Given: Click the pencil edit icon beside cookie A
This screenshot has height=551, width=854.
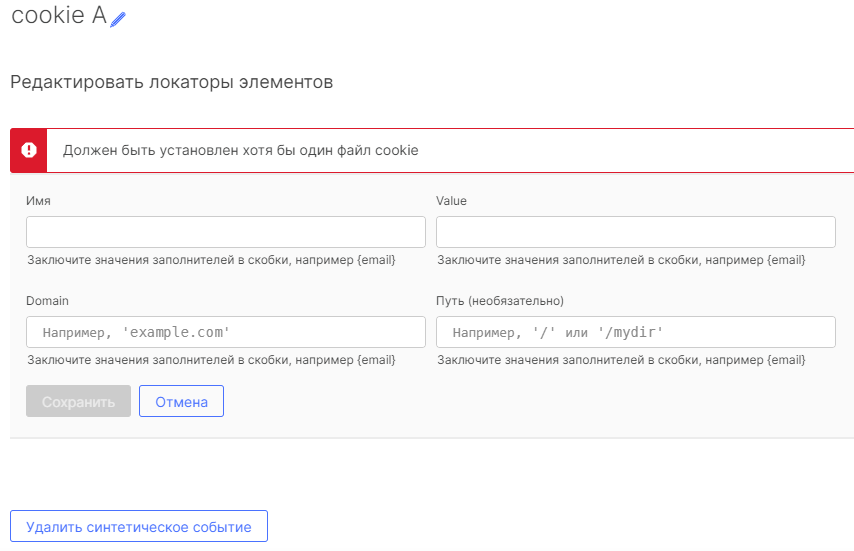Looking at the screenshot, I should [119, 19].
